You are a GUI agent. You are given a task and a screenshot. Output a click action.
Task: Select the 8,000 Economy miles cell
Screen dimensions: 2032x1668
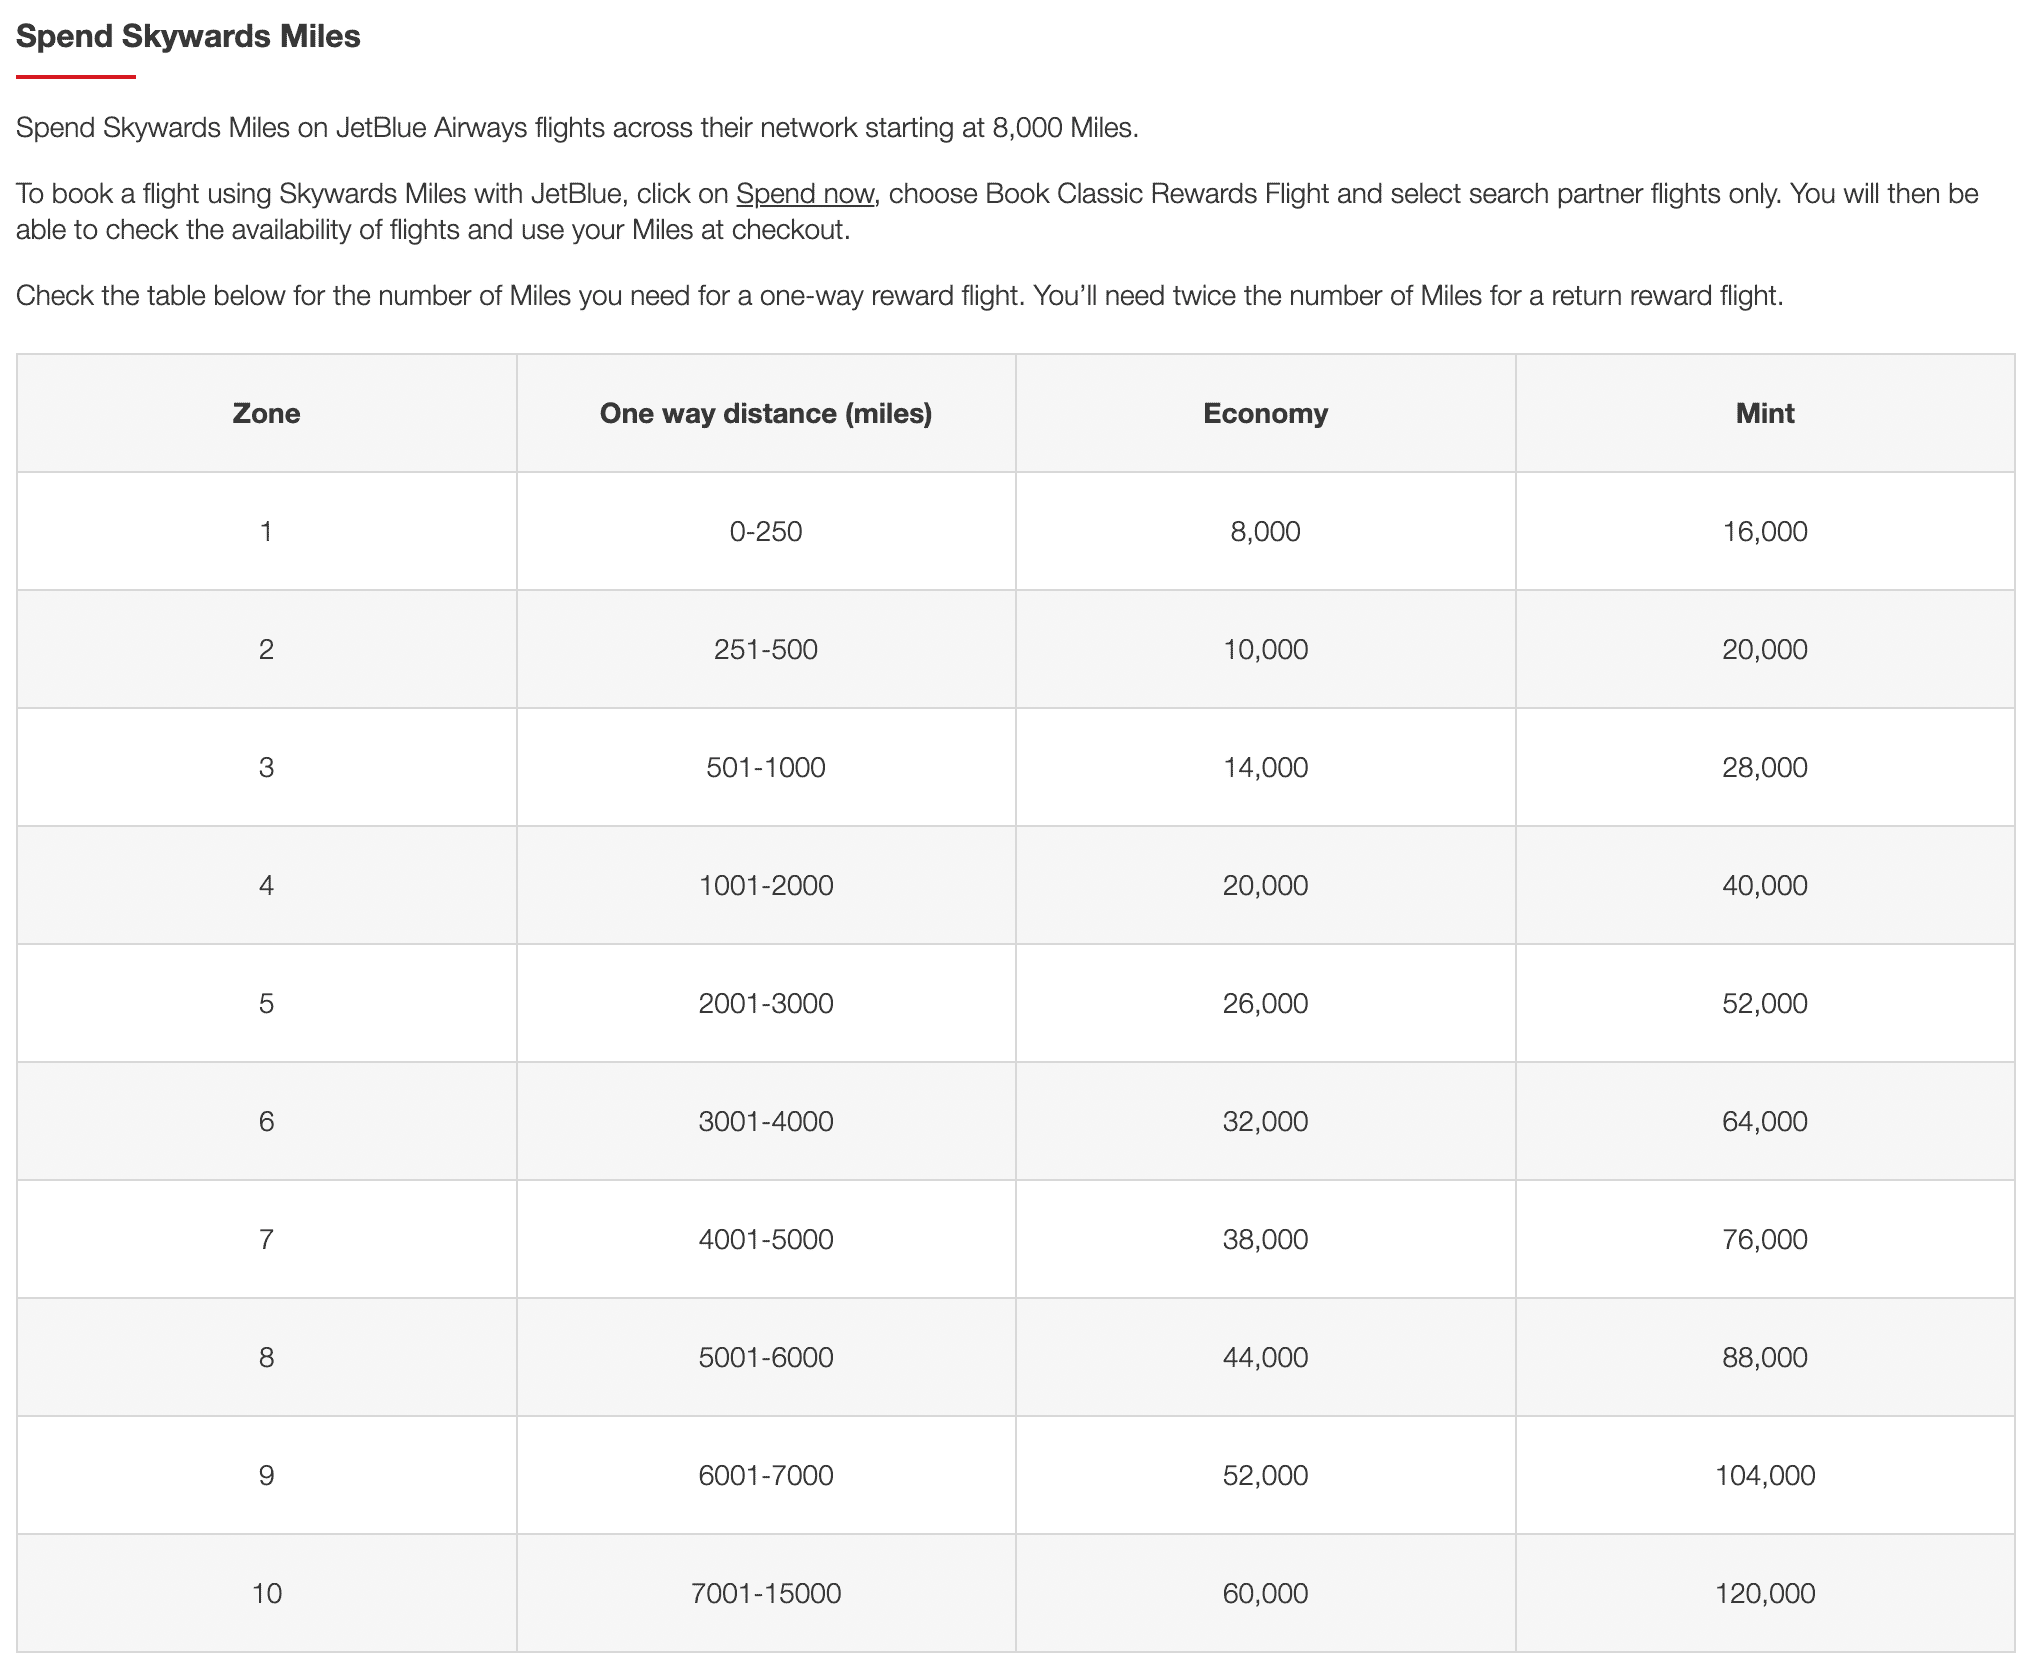click(1265, 532)
